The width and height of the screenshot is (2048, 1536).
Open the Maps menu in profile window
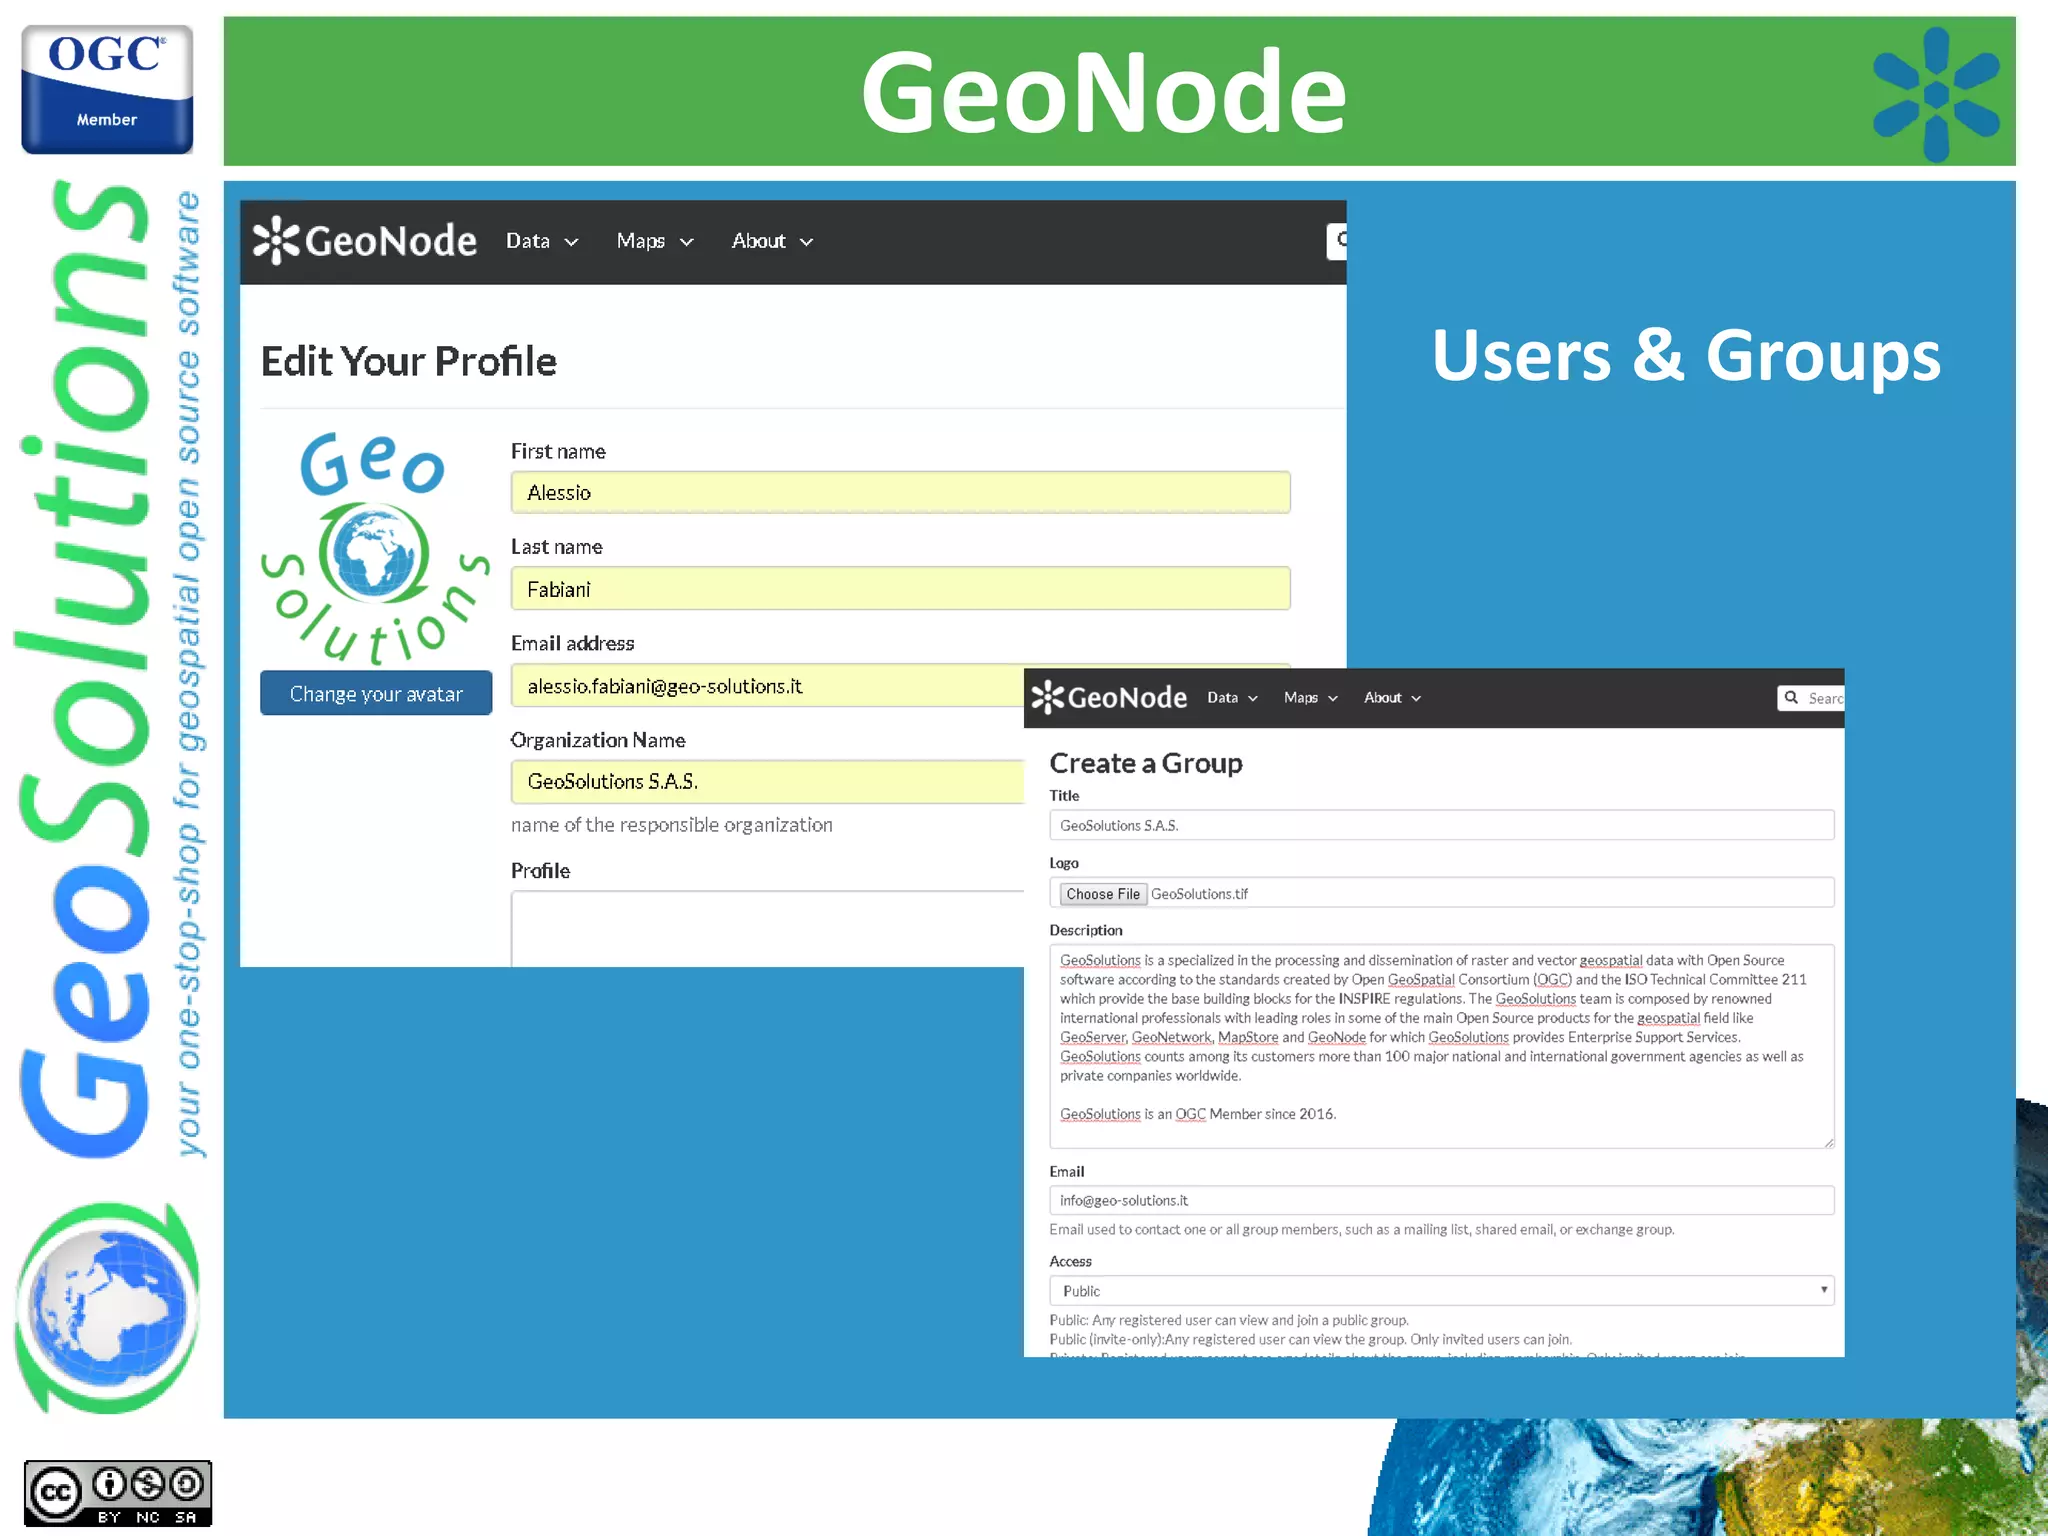coord(655,241)
